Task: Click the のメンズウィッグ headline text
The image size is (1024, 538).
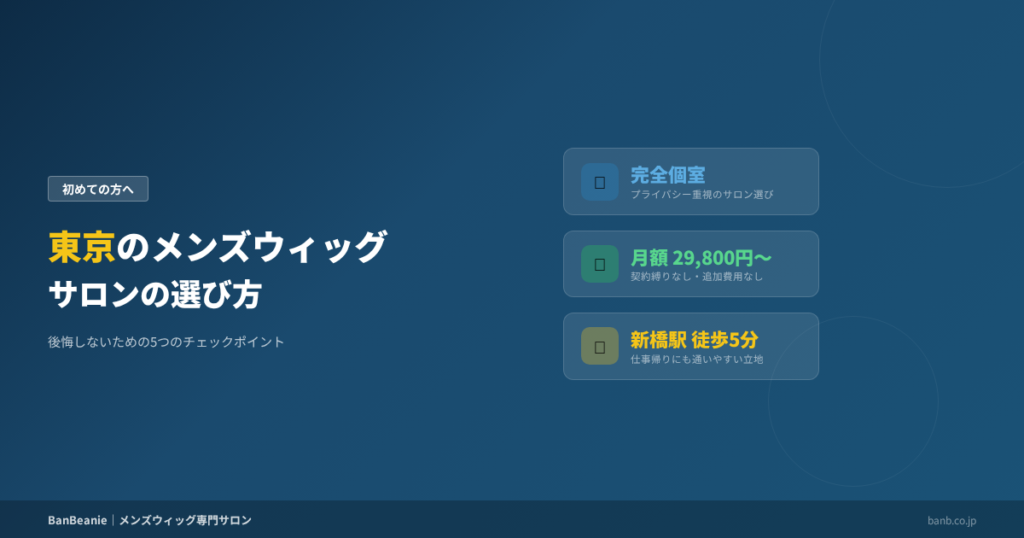Action: 250,247
